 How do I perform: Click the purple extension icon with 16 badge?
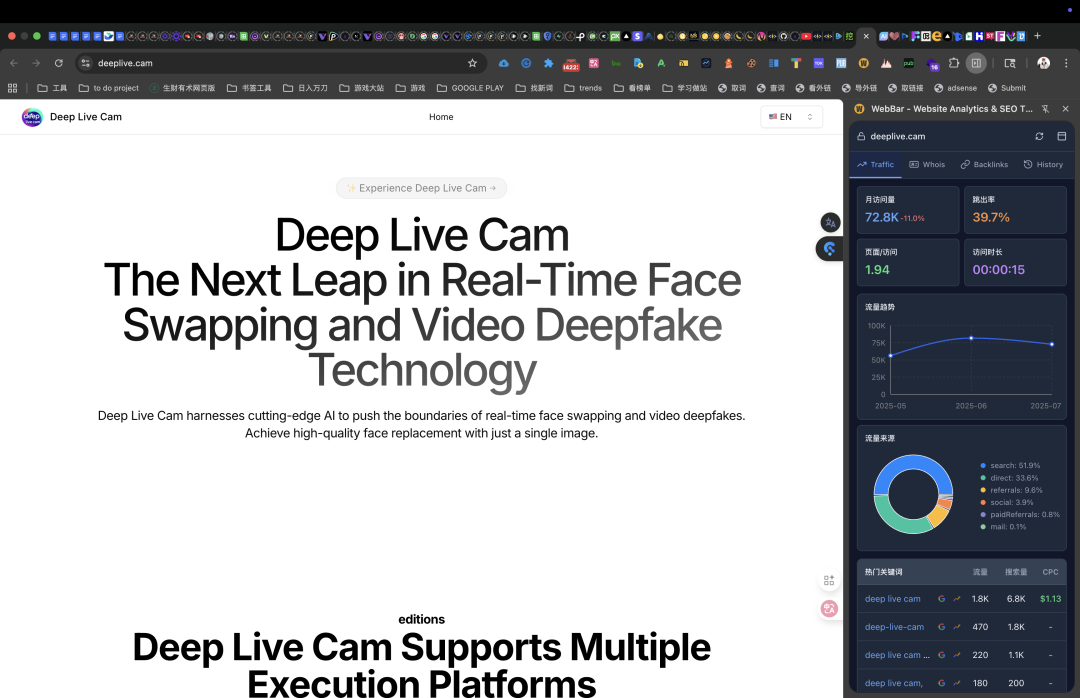click(932, 65)
